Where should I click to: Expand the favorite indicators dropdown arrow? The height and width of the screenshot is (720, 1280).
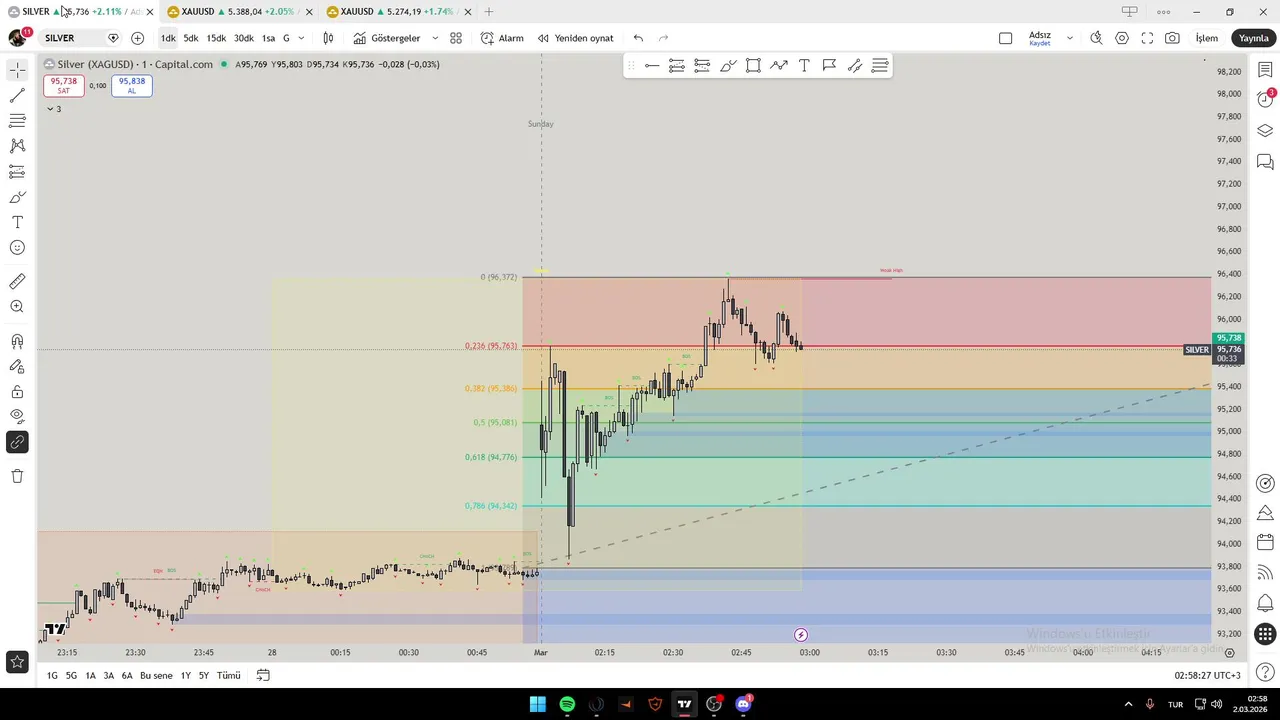pyautogui.click(x=435, y=38)
